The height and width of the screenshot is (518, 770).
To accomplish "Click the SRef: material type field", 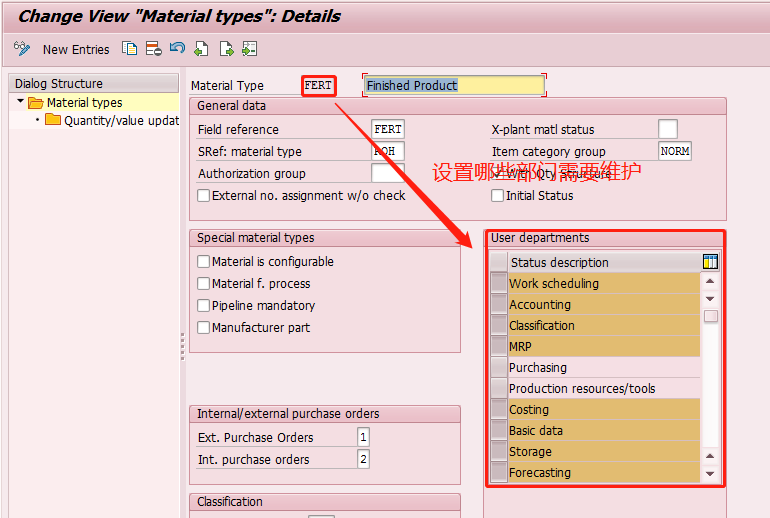I will (388, 151).
